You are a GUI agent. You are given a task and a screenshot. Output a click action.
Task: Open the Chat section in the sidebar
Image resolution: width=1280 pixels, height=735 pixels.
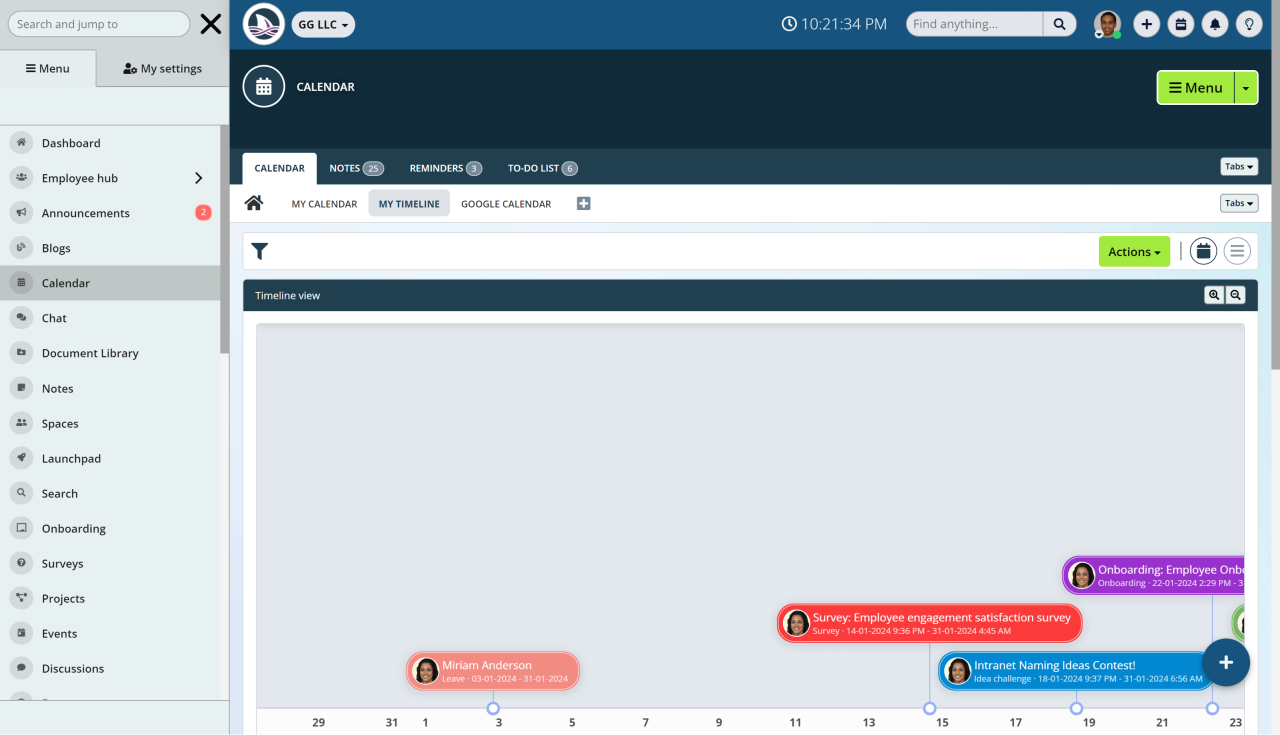pos(52,317)
